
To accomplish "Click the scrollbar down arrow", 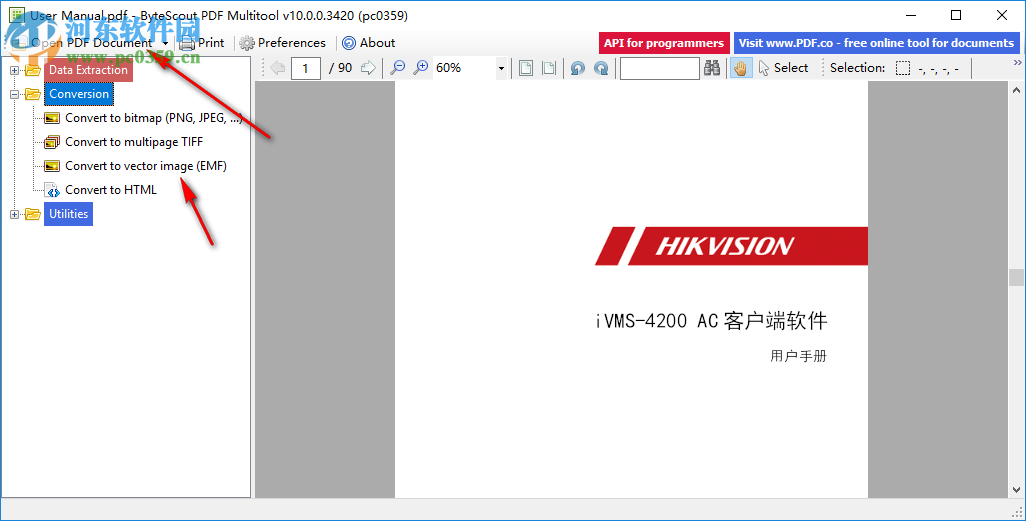I will coord(1016,490).
